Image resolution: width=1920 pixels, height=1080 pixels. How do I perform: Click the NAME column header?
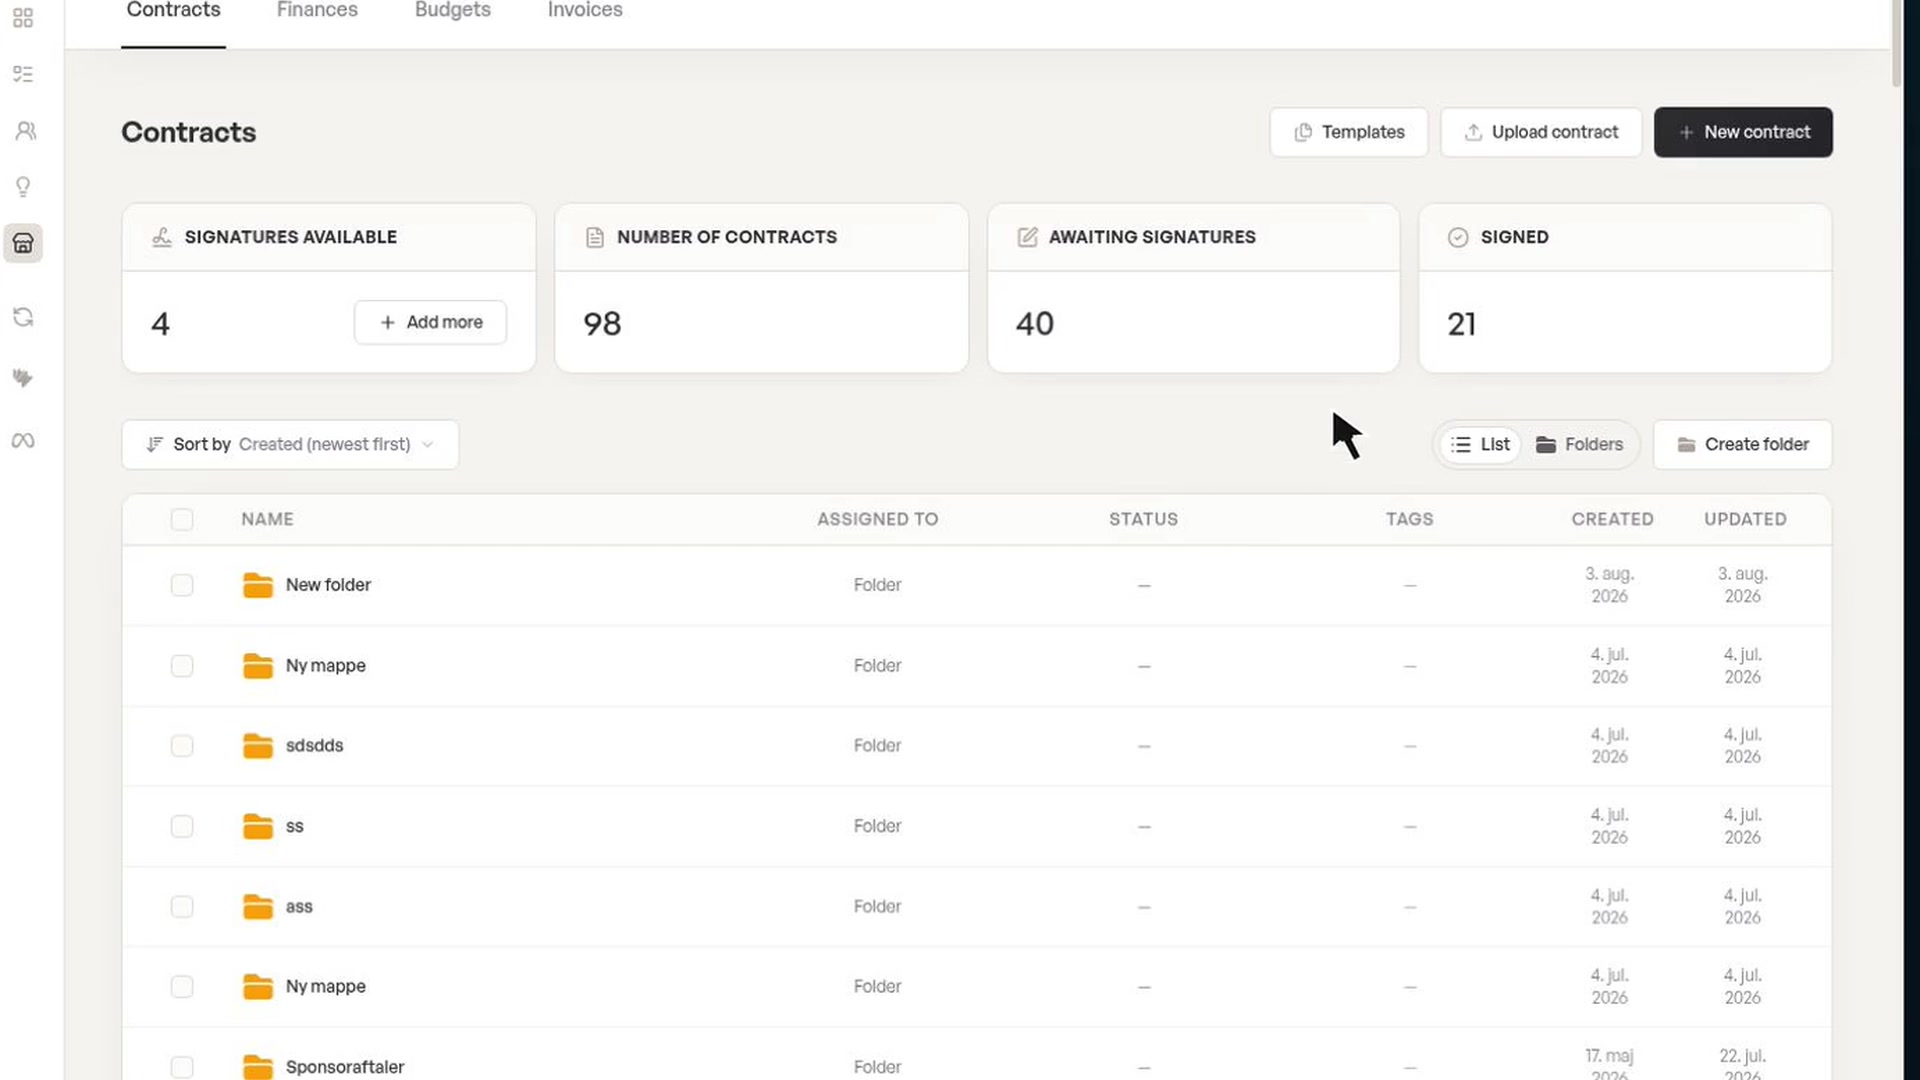point(267,519)
